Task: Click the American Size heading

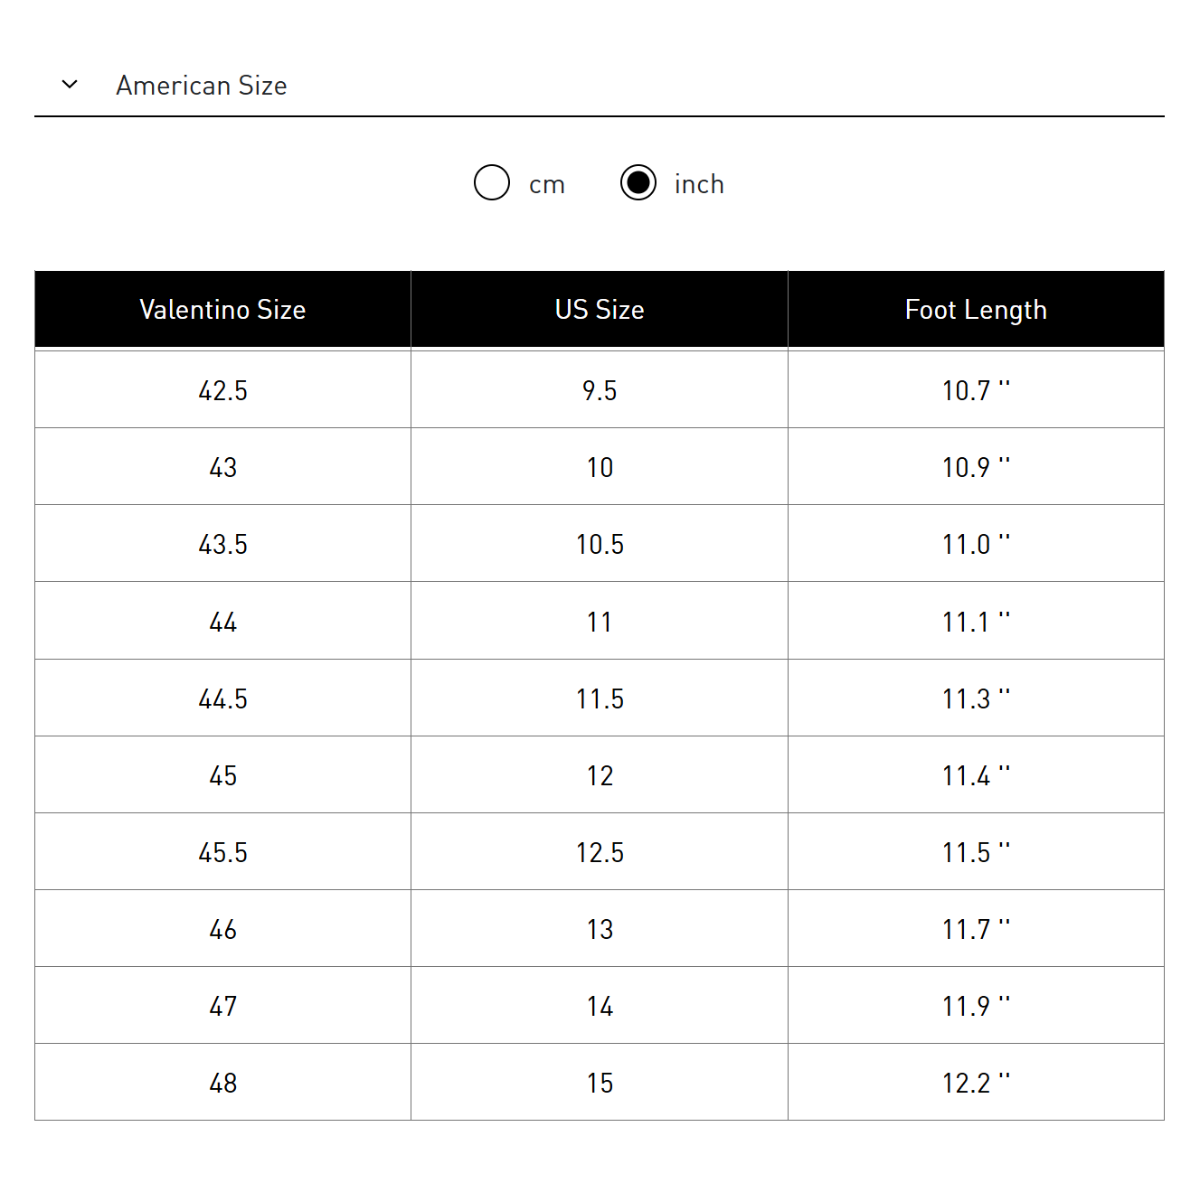Action: (201, 86)
